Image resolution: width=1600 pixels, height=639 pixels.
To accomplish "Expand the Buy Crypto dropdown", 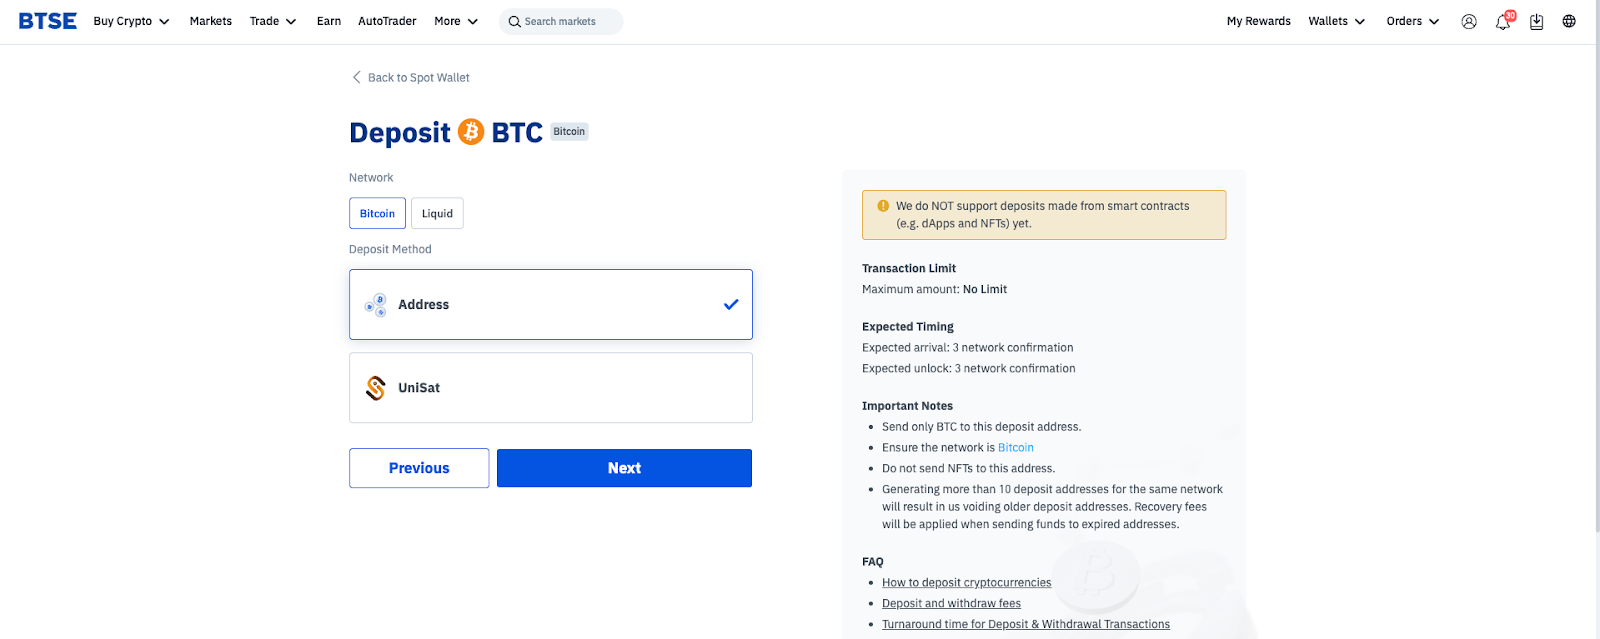I will click(131, 21).
